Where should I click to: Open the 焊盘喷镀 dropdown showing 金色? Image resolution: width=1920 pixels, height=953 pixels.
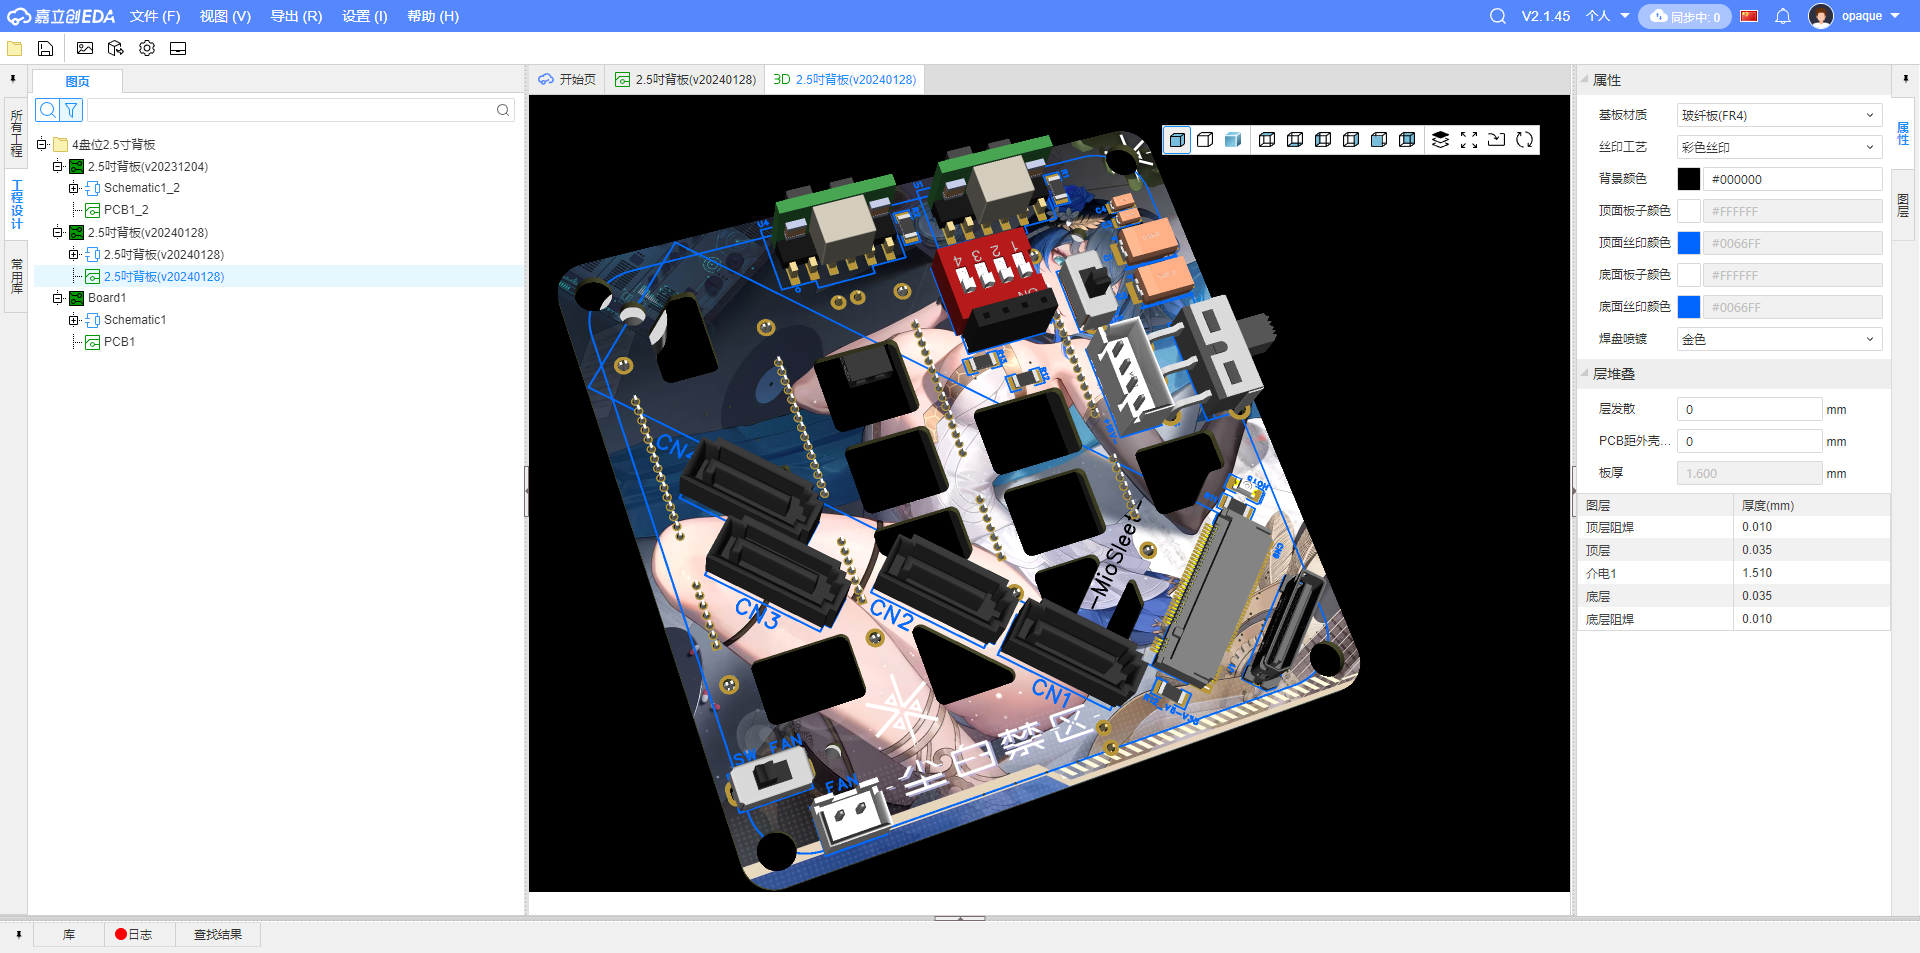point(1778,339)
